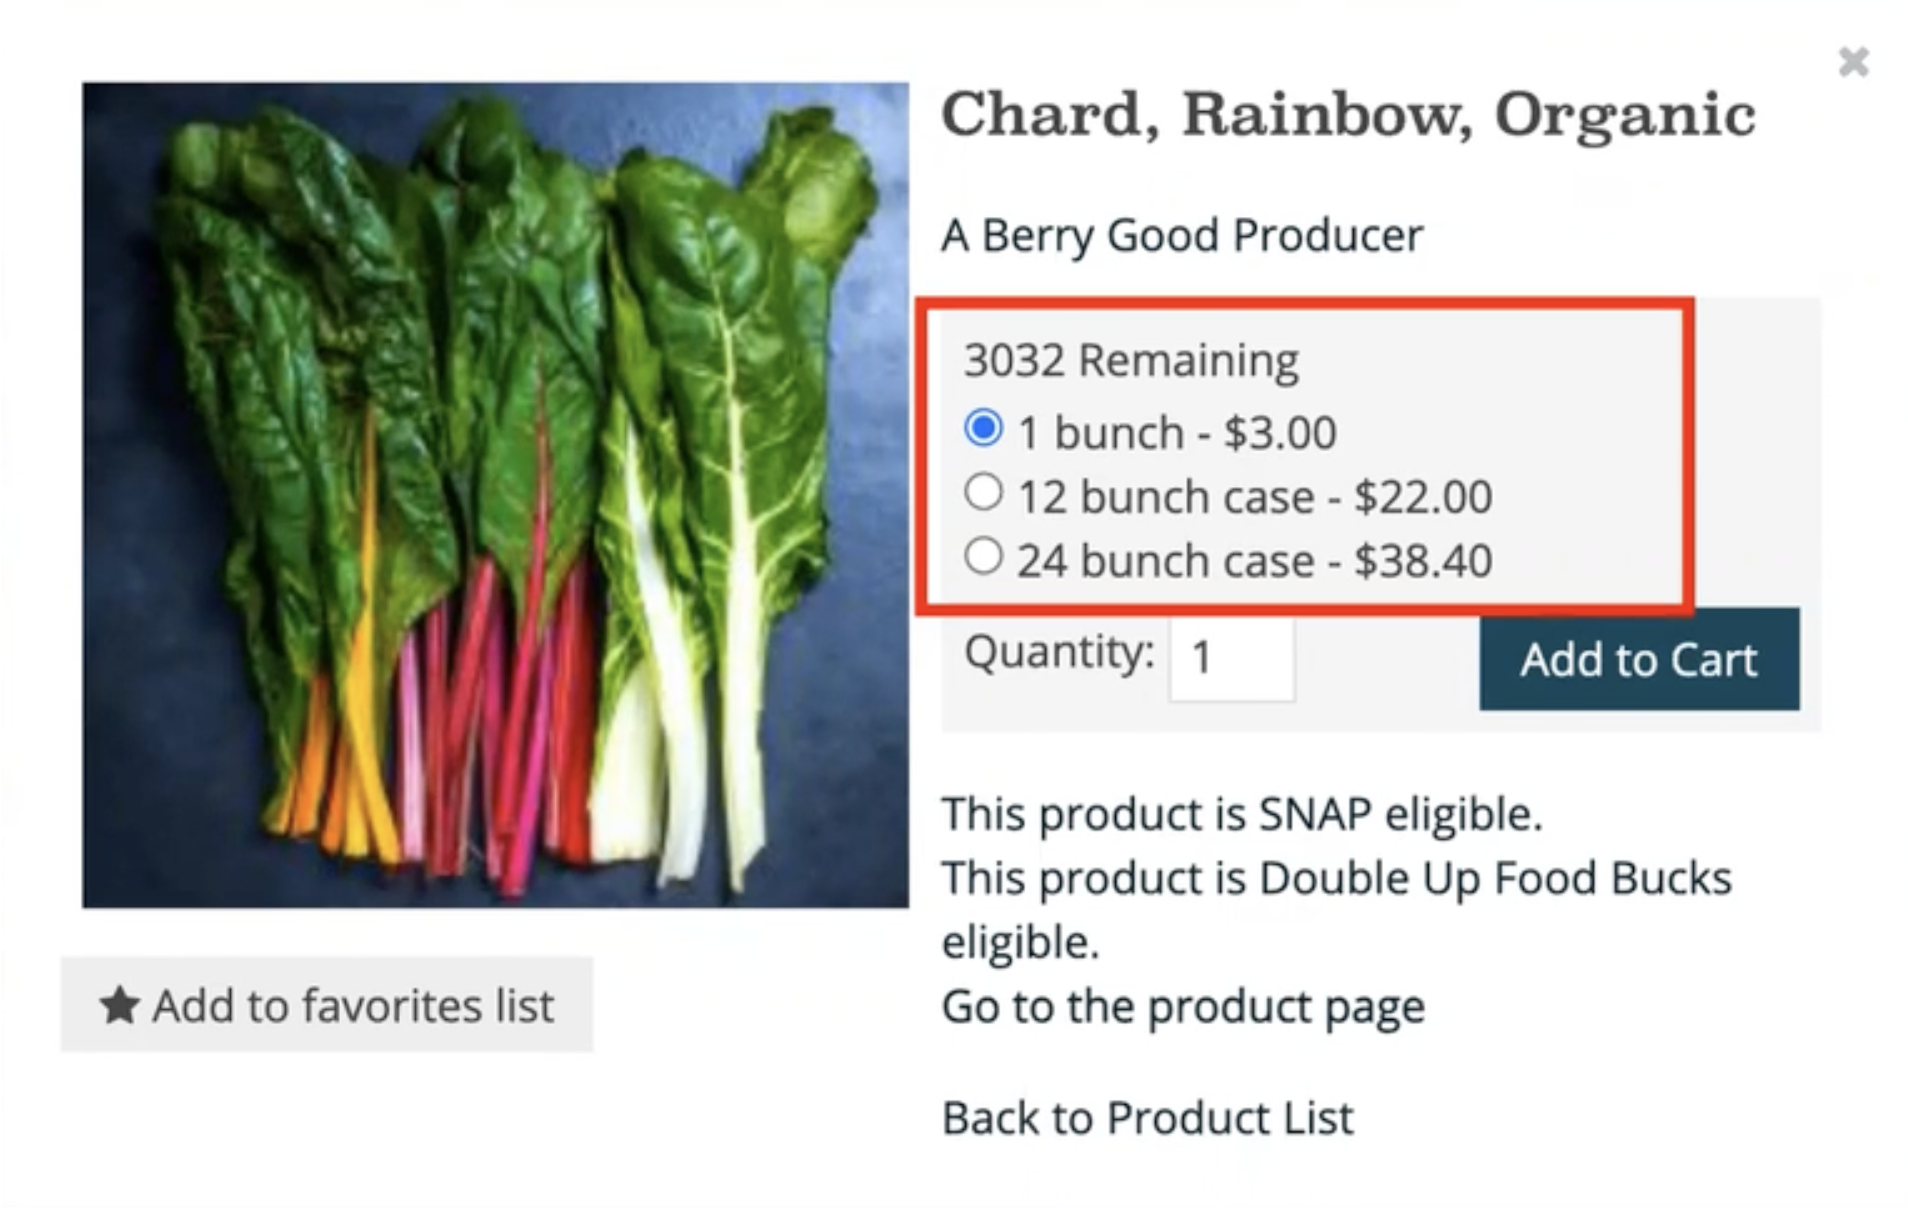Click the 'Add to favorites list' text
Screen dimensions: 1908x1208
[x=352, y=1005]
